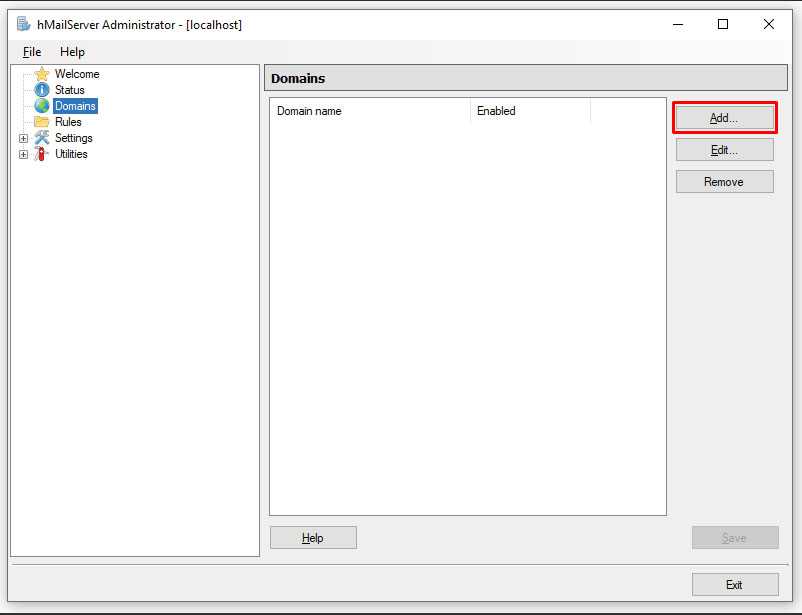This screenshot has height=615, width=802.
Task: Maximize the hMailServer Administrator window
Action: pyautogui.click(x=723, y=24)
